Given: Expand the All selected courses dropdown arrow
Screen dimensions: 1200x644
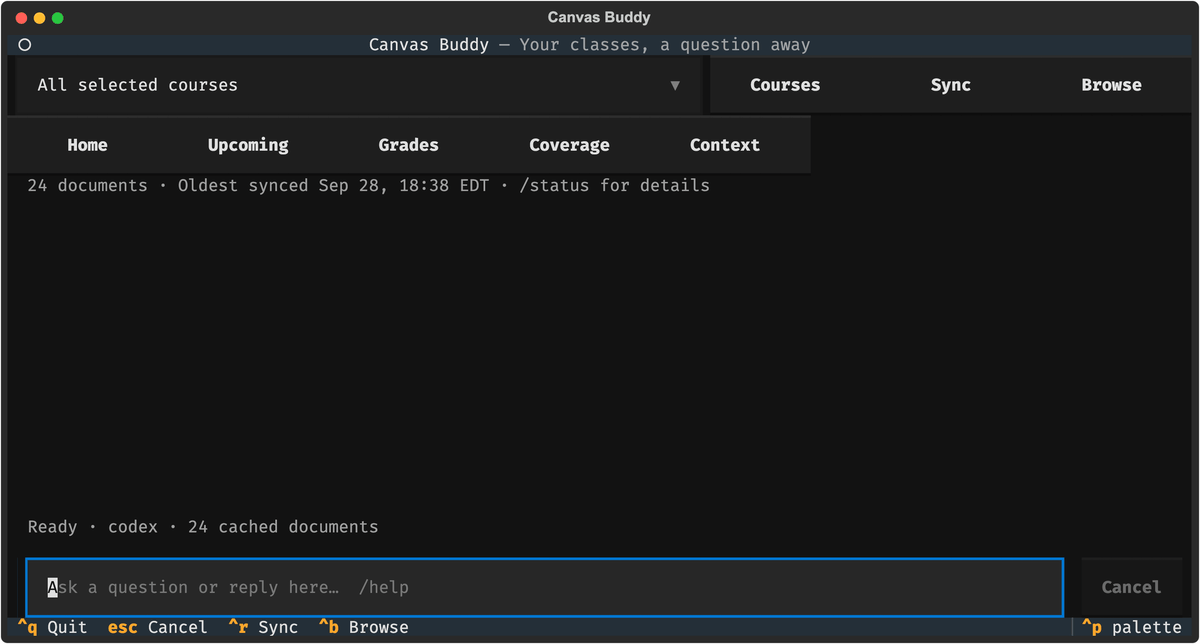Looking at the screenshot, I should click(x=675, y=86).
